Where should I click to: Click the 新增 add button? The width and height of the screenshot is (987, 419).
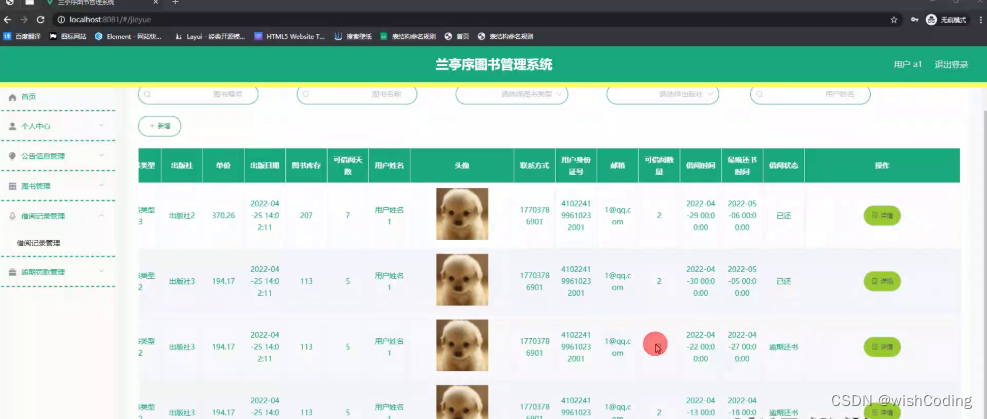click(159, 126)
